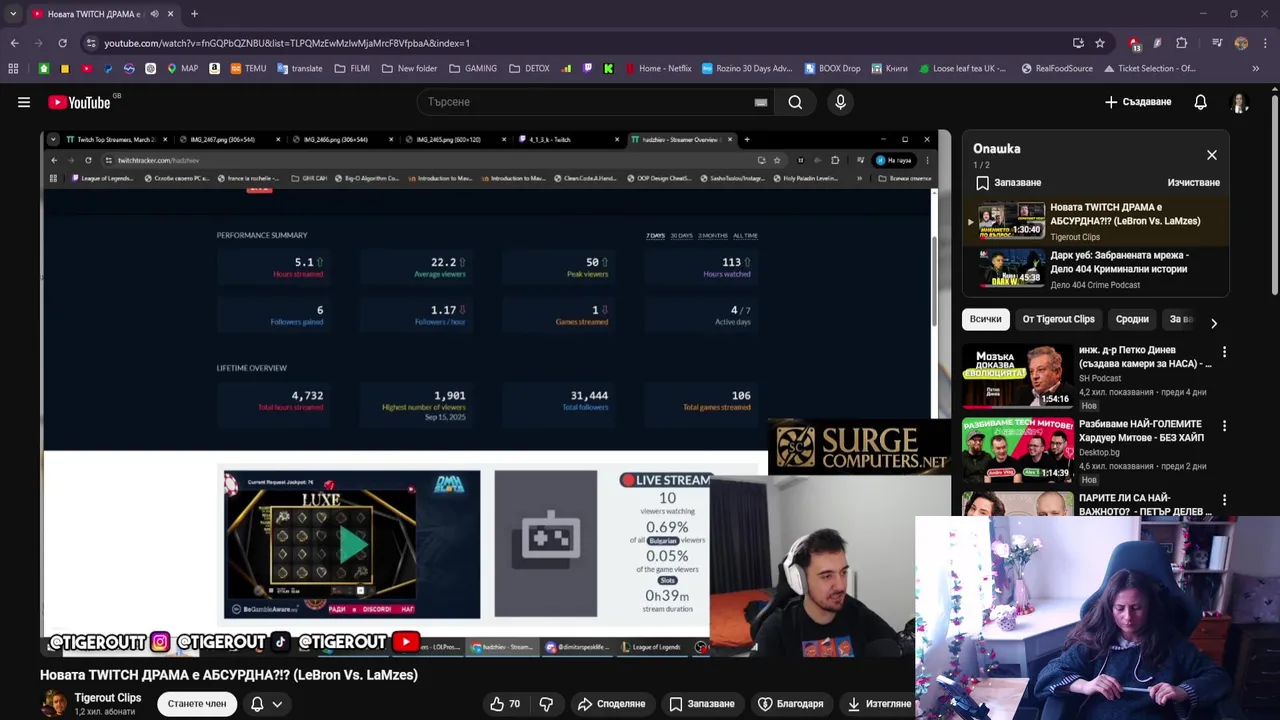
Task: Open the Chrome three-dot menu
Action: point(1264,43)
